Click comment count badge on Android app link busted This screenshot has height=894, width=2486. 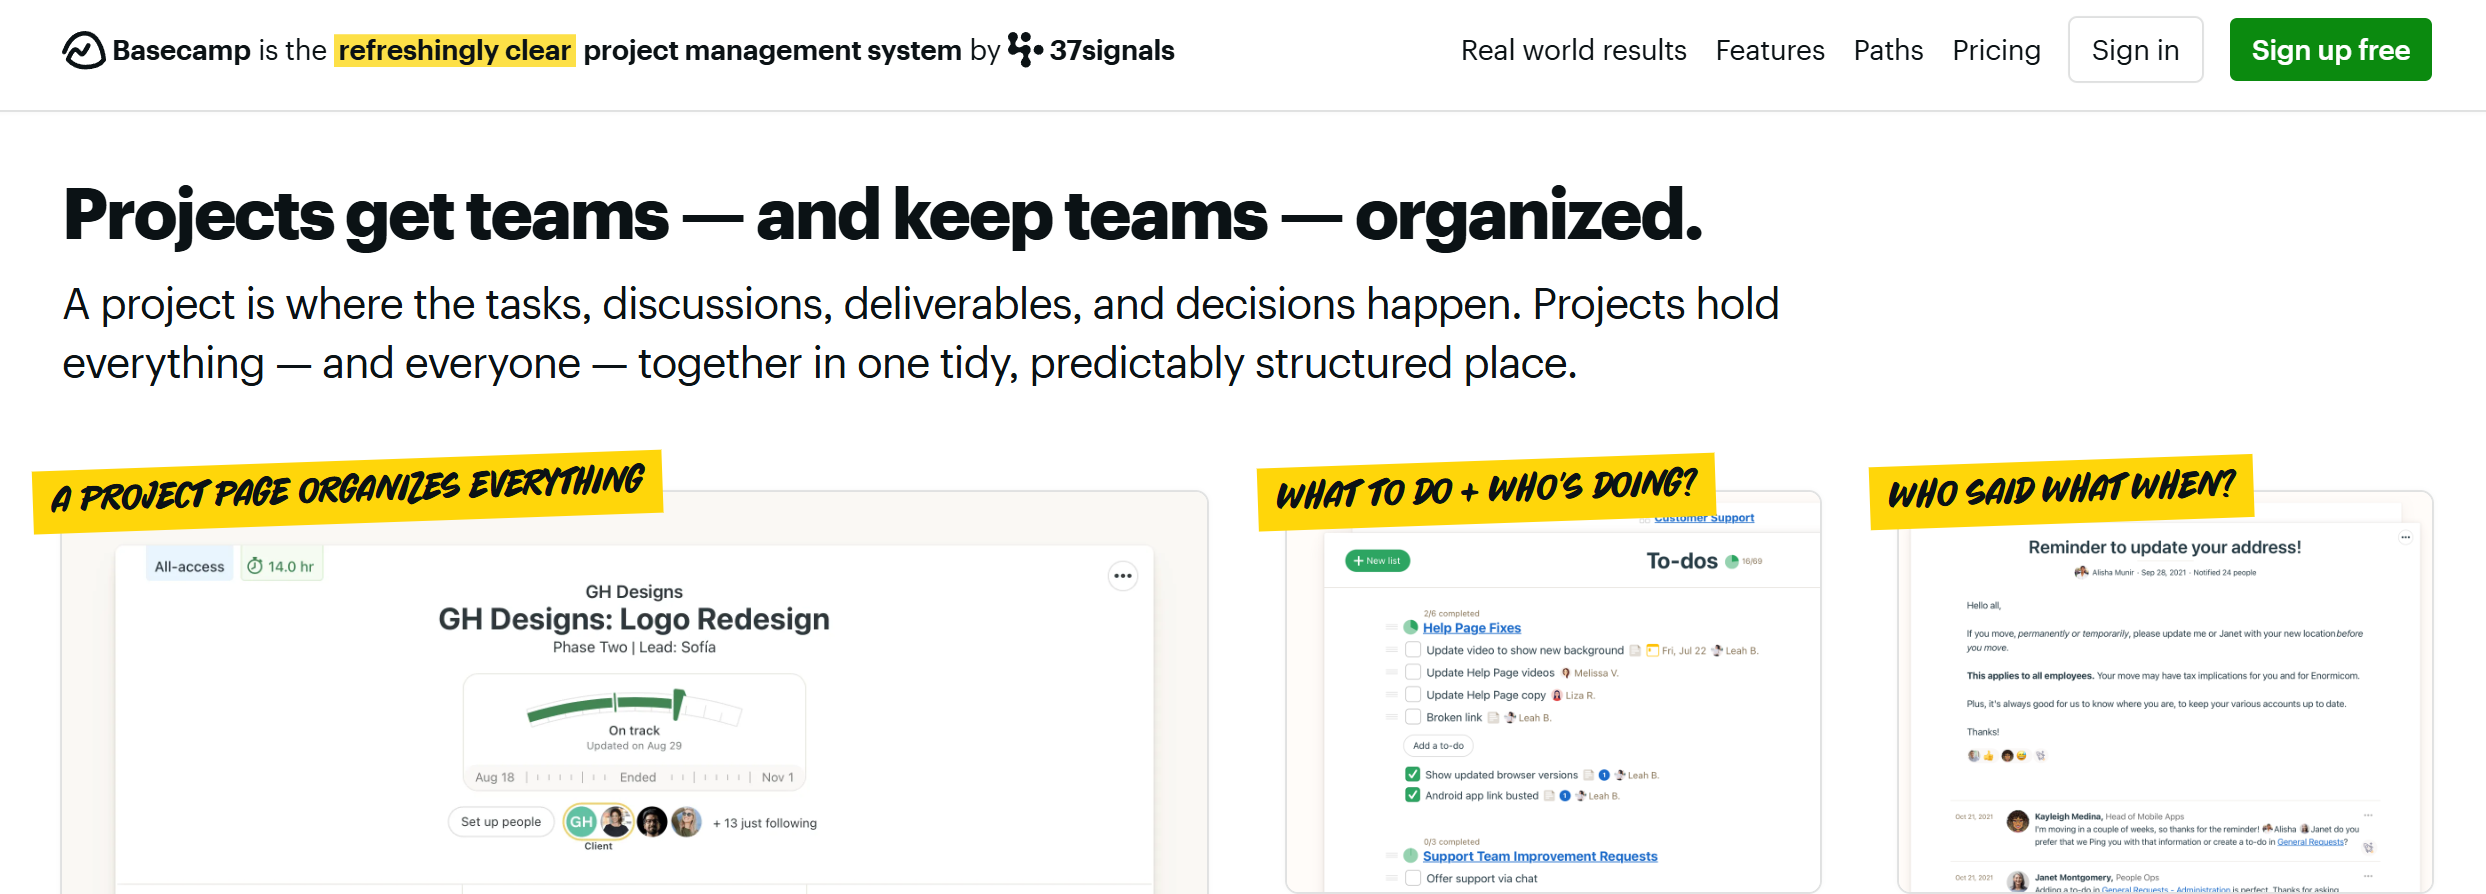1565,796
